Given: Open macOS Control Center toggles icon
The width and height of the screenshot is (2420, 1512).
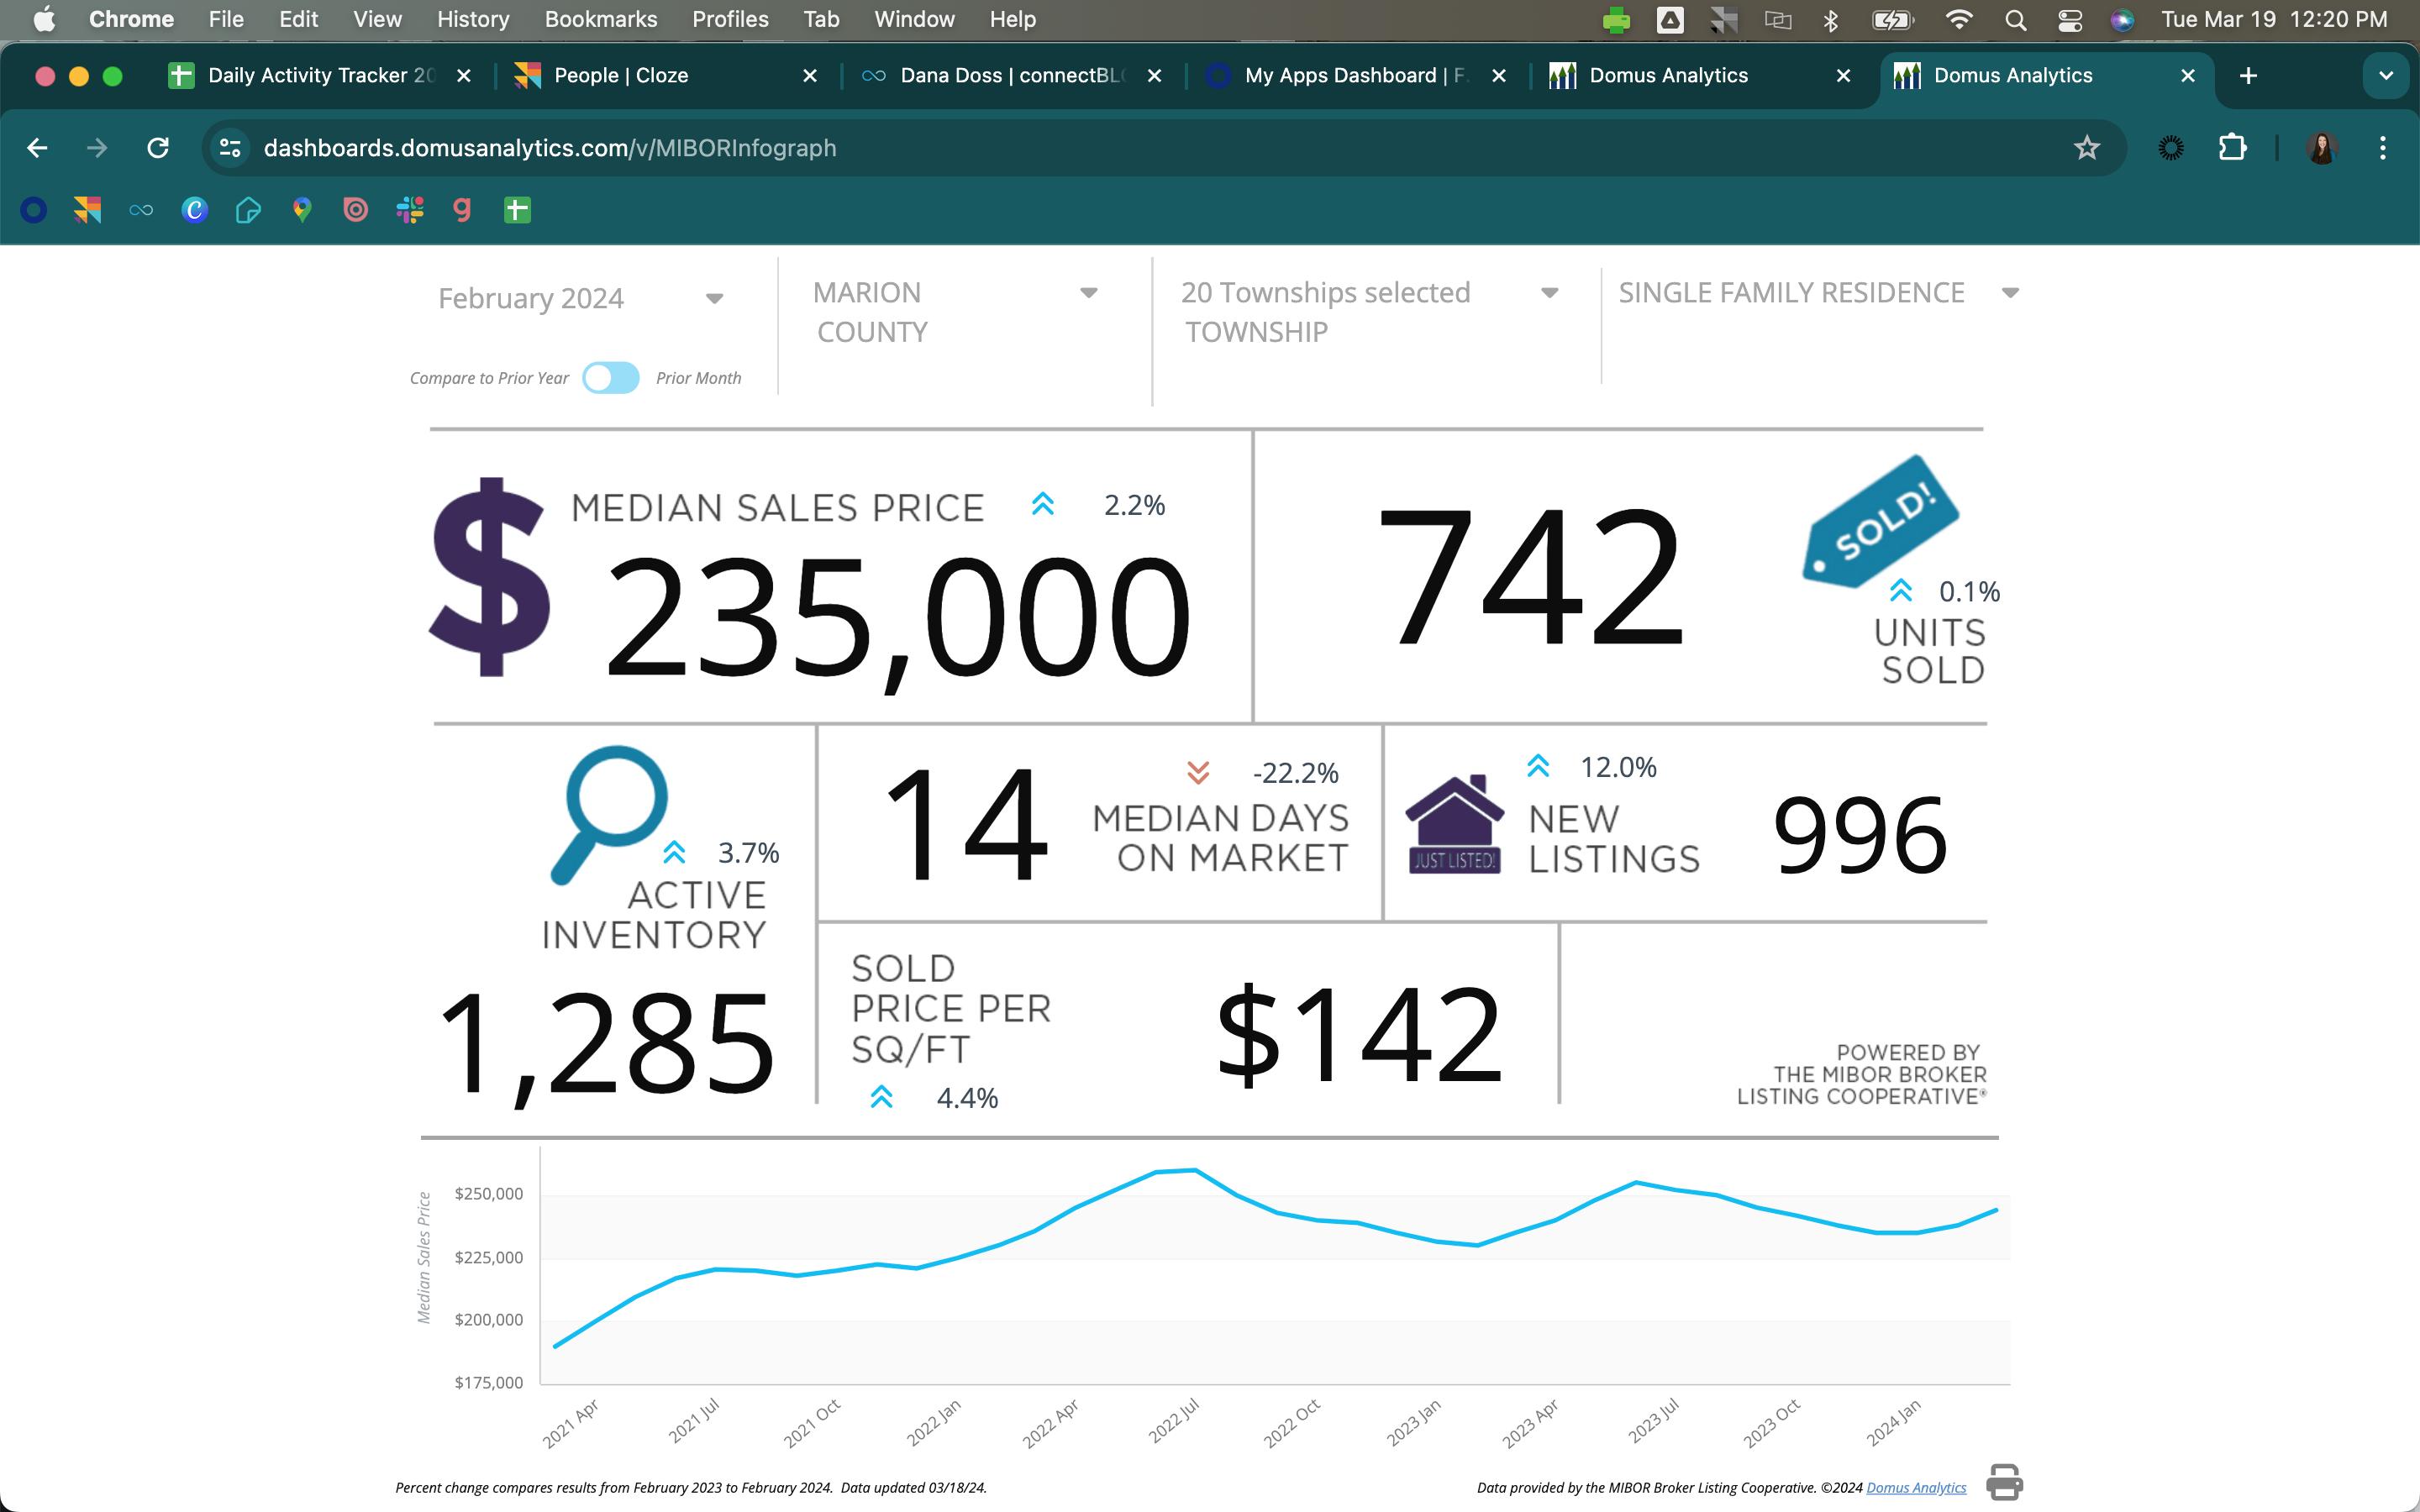Looking at the screenshot, I should [2069, 20].
